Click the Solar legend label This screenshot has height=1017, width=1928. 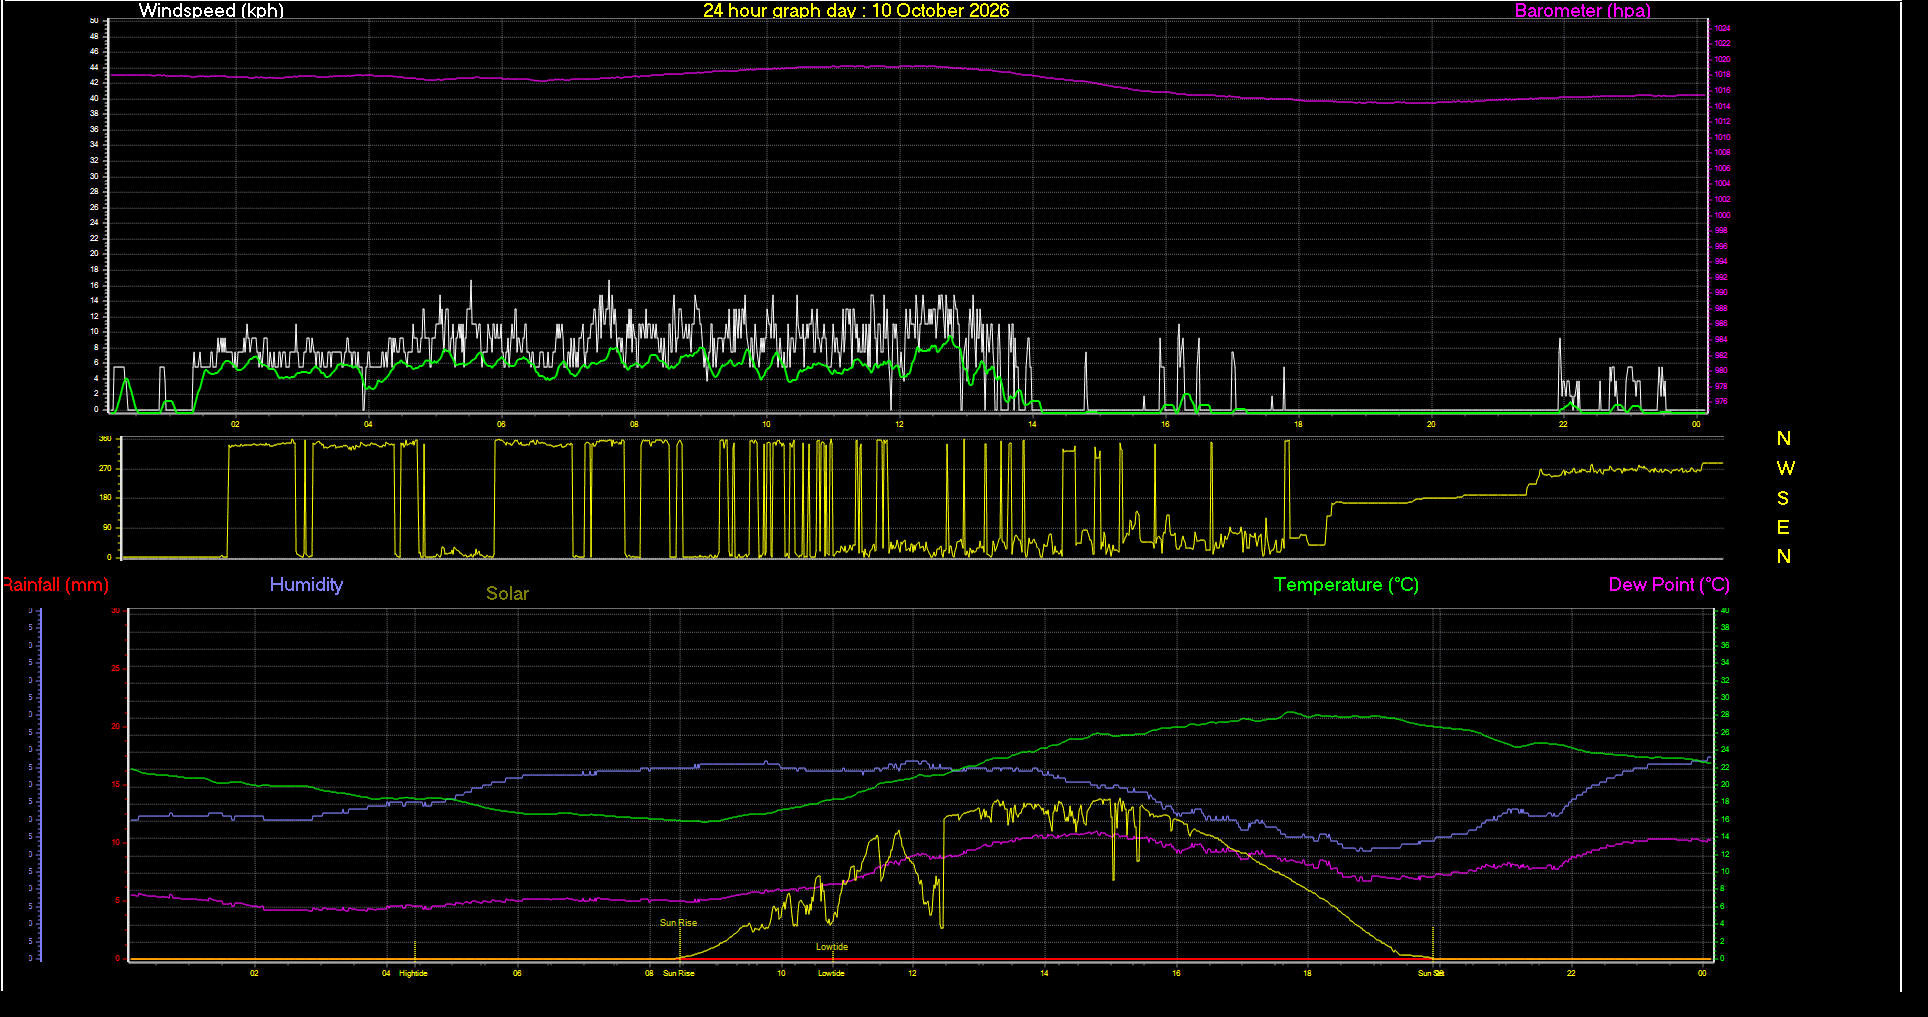click(507, 593)
